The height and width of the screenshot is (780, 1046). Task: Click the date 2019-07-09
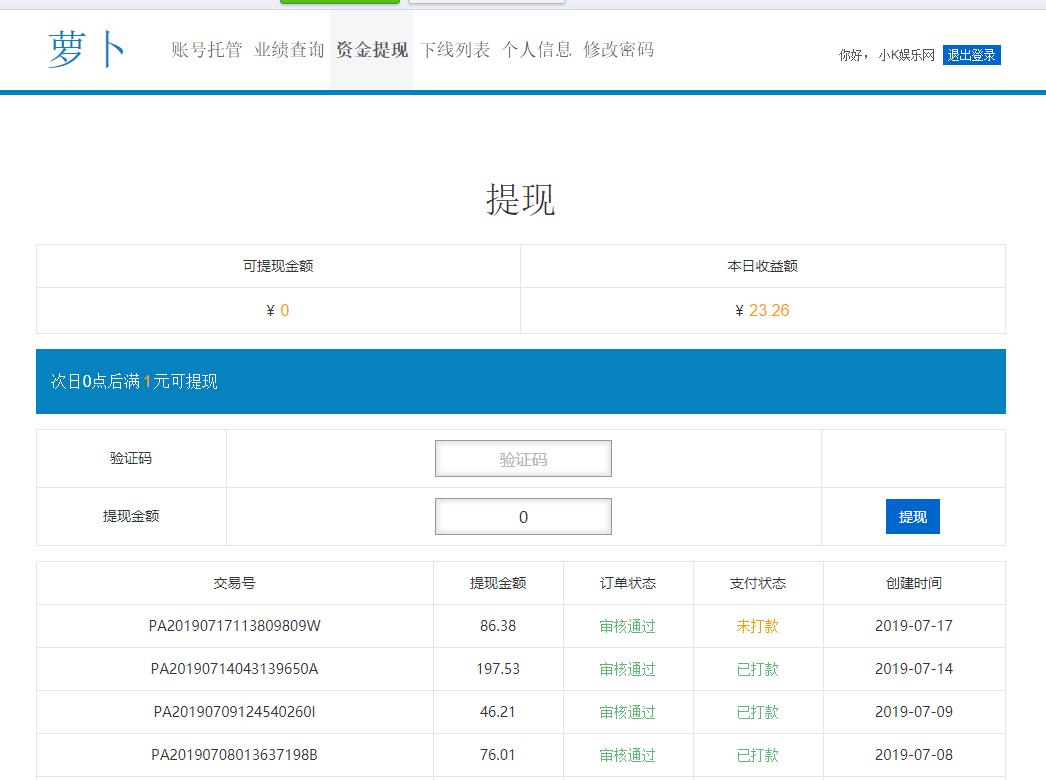pos(914,712)
